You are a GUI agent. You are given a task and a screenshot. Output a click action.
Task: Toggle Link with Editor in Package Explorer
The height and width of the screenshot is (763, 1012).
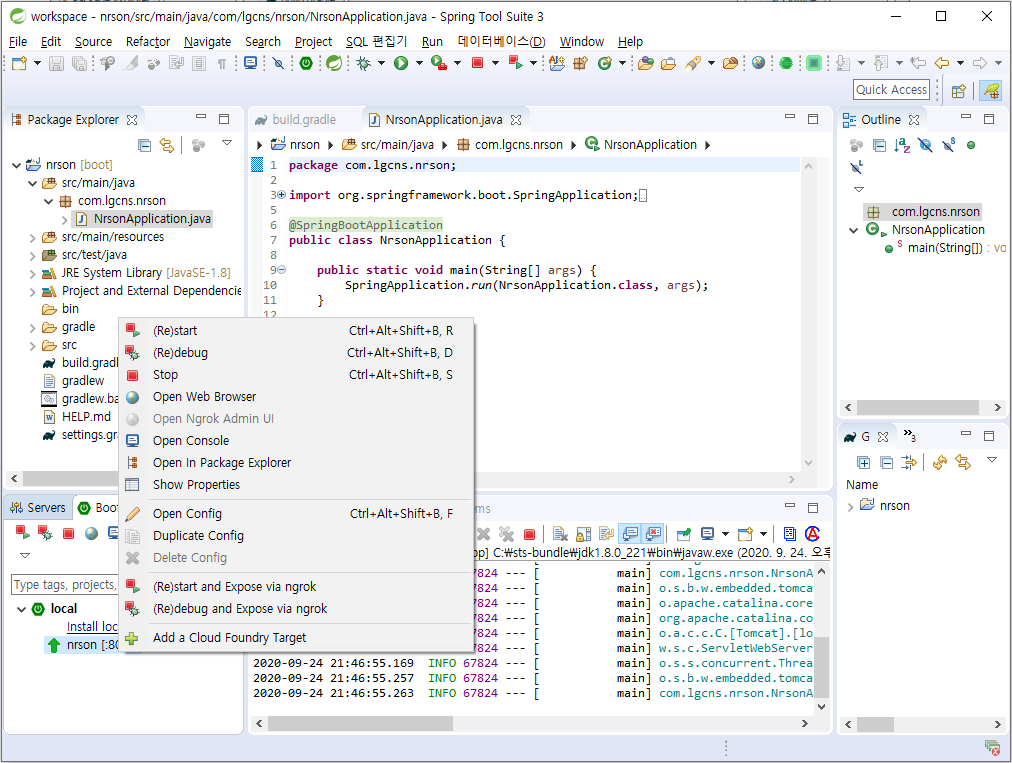[x=167, y=145]
